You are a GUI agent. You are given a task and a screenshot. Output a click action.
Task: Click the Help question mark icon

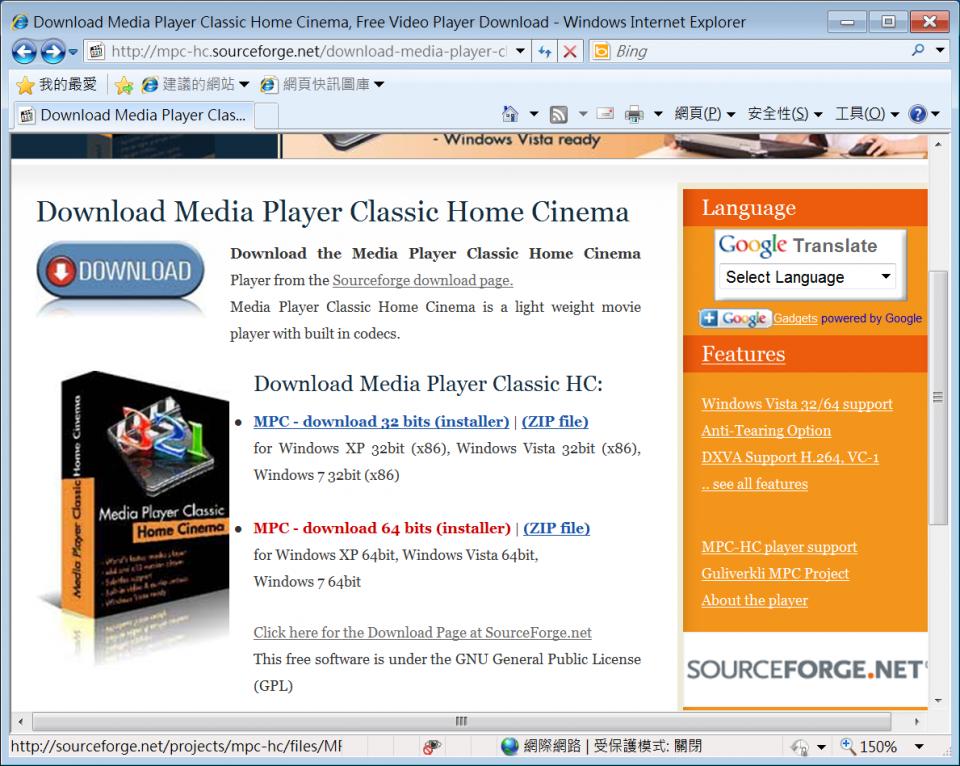tap(918, 114)
